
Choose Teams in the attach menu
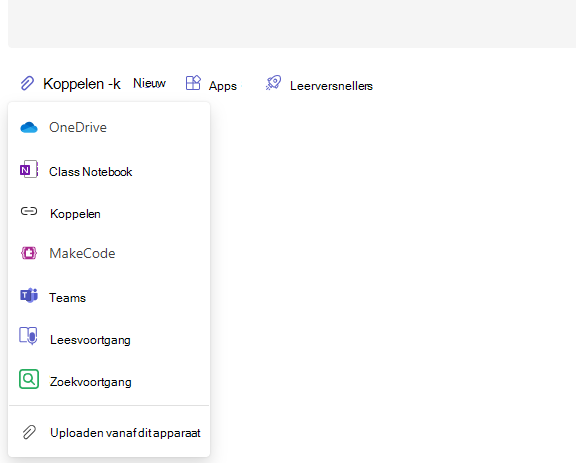click(x=109, y=297)
